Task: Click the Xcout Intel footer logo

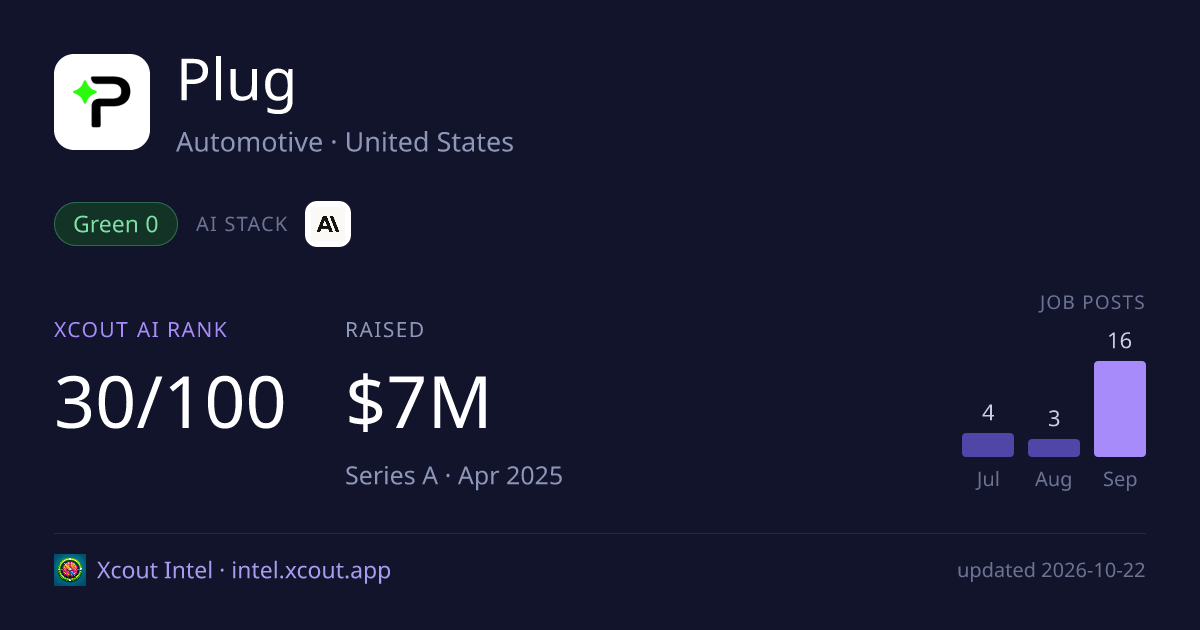Action: [70, 570]
